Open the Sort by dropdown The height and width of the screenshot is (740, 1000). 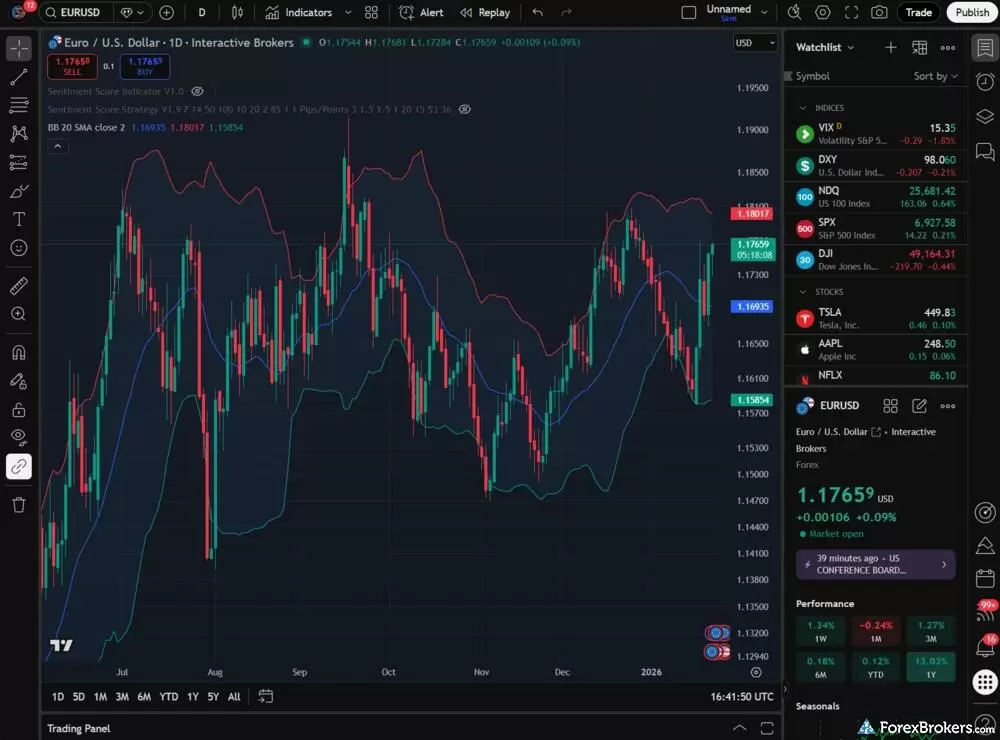(x=936, y=76)
